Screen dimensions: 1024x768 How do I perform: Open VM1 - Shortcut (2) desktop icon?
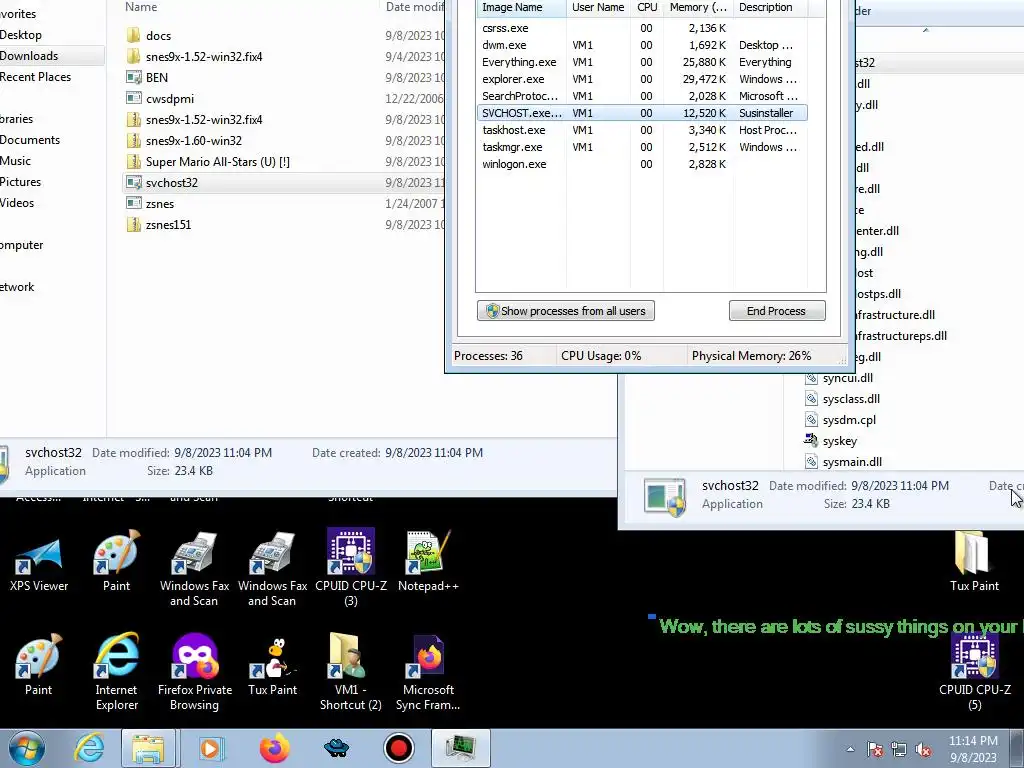[x=351, y=671]
